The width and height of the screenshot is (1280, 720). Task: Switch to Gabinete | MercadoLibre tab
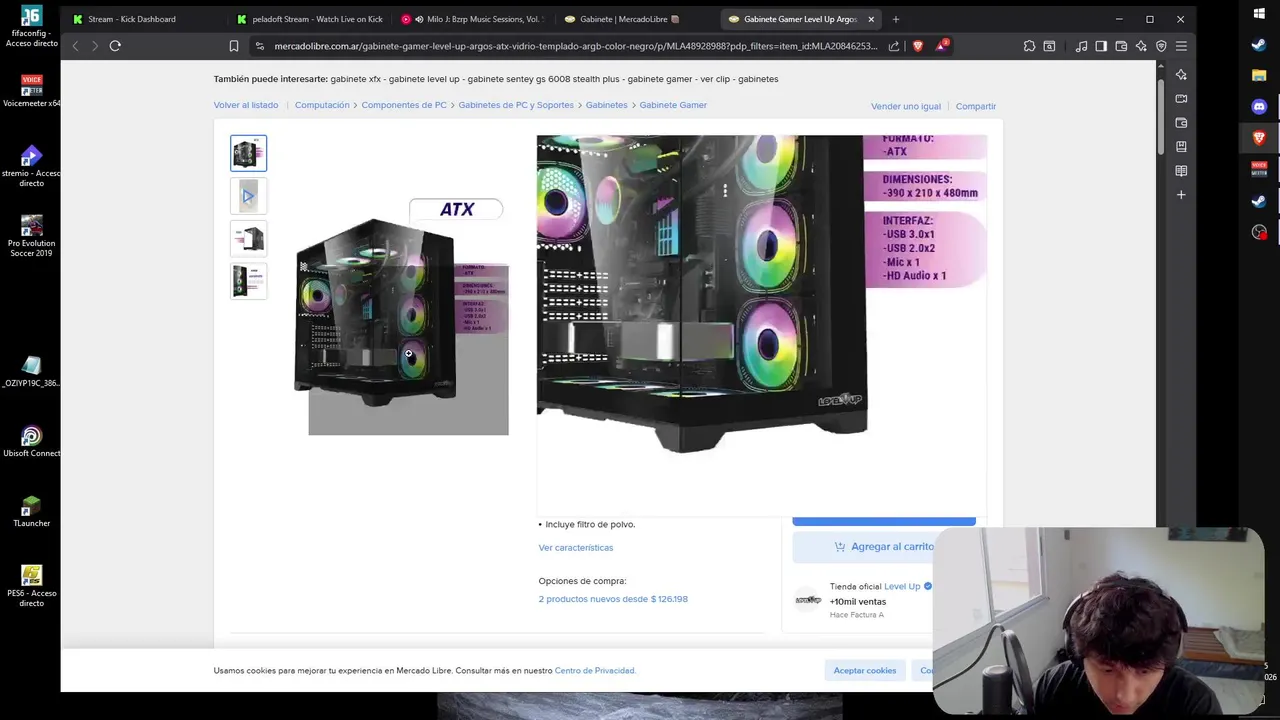tap(637, 19)
